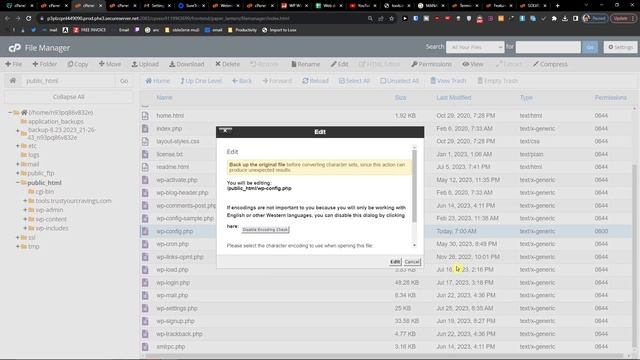
Task: Go to Home in the navigation bar
Action: tap(158, 81)
